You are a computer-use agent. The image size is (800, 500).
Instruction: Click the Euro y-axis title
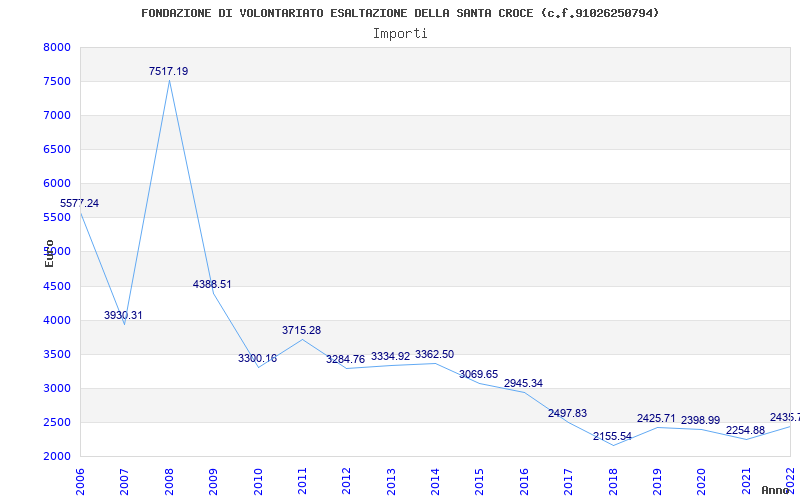pyautogui.click(x=49, y=253)
